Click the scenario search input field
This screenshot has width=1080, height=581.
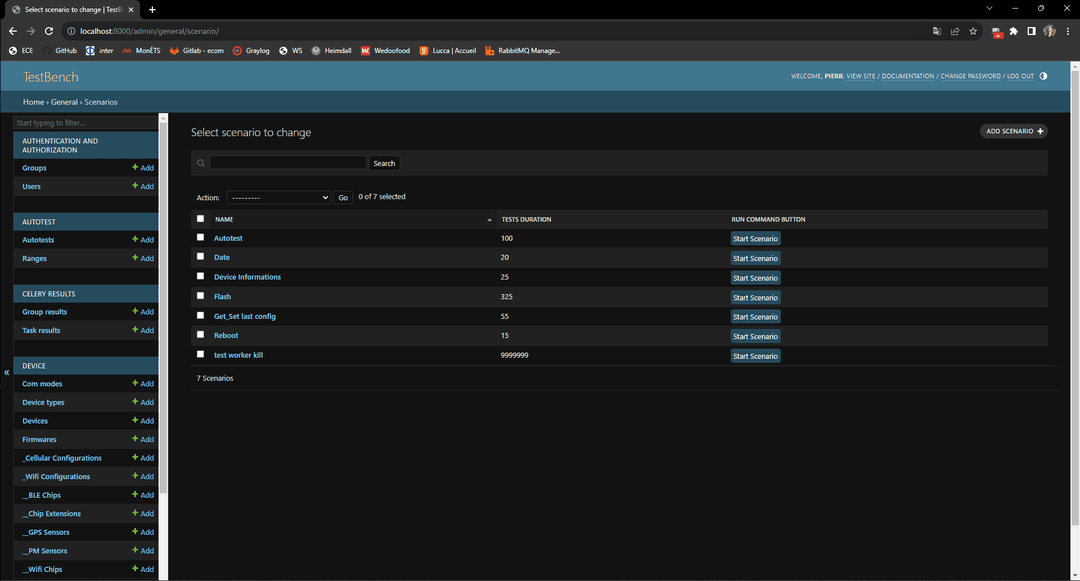point(288,163)
